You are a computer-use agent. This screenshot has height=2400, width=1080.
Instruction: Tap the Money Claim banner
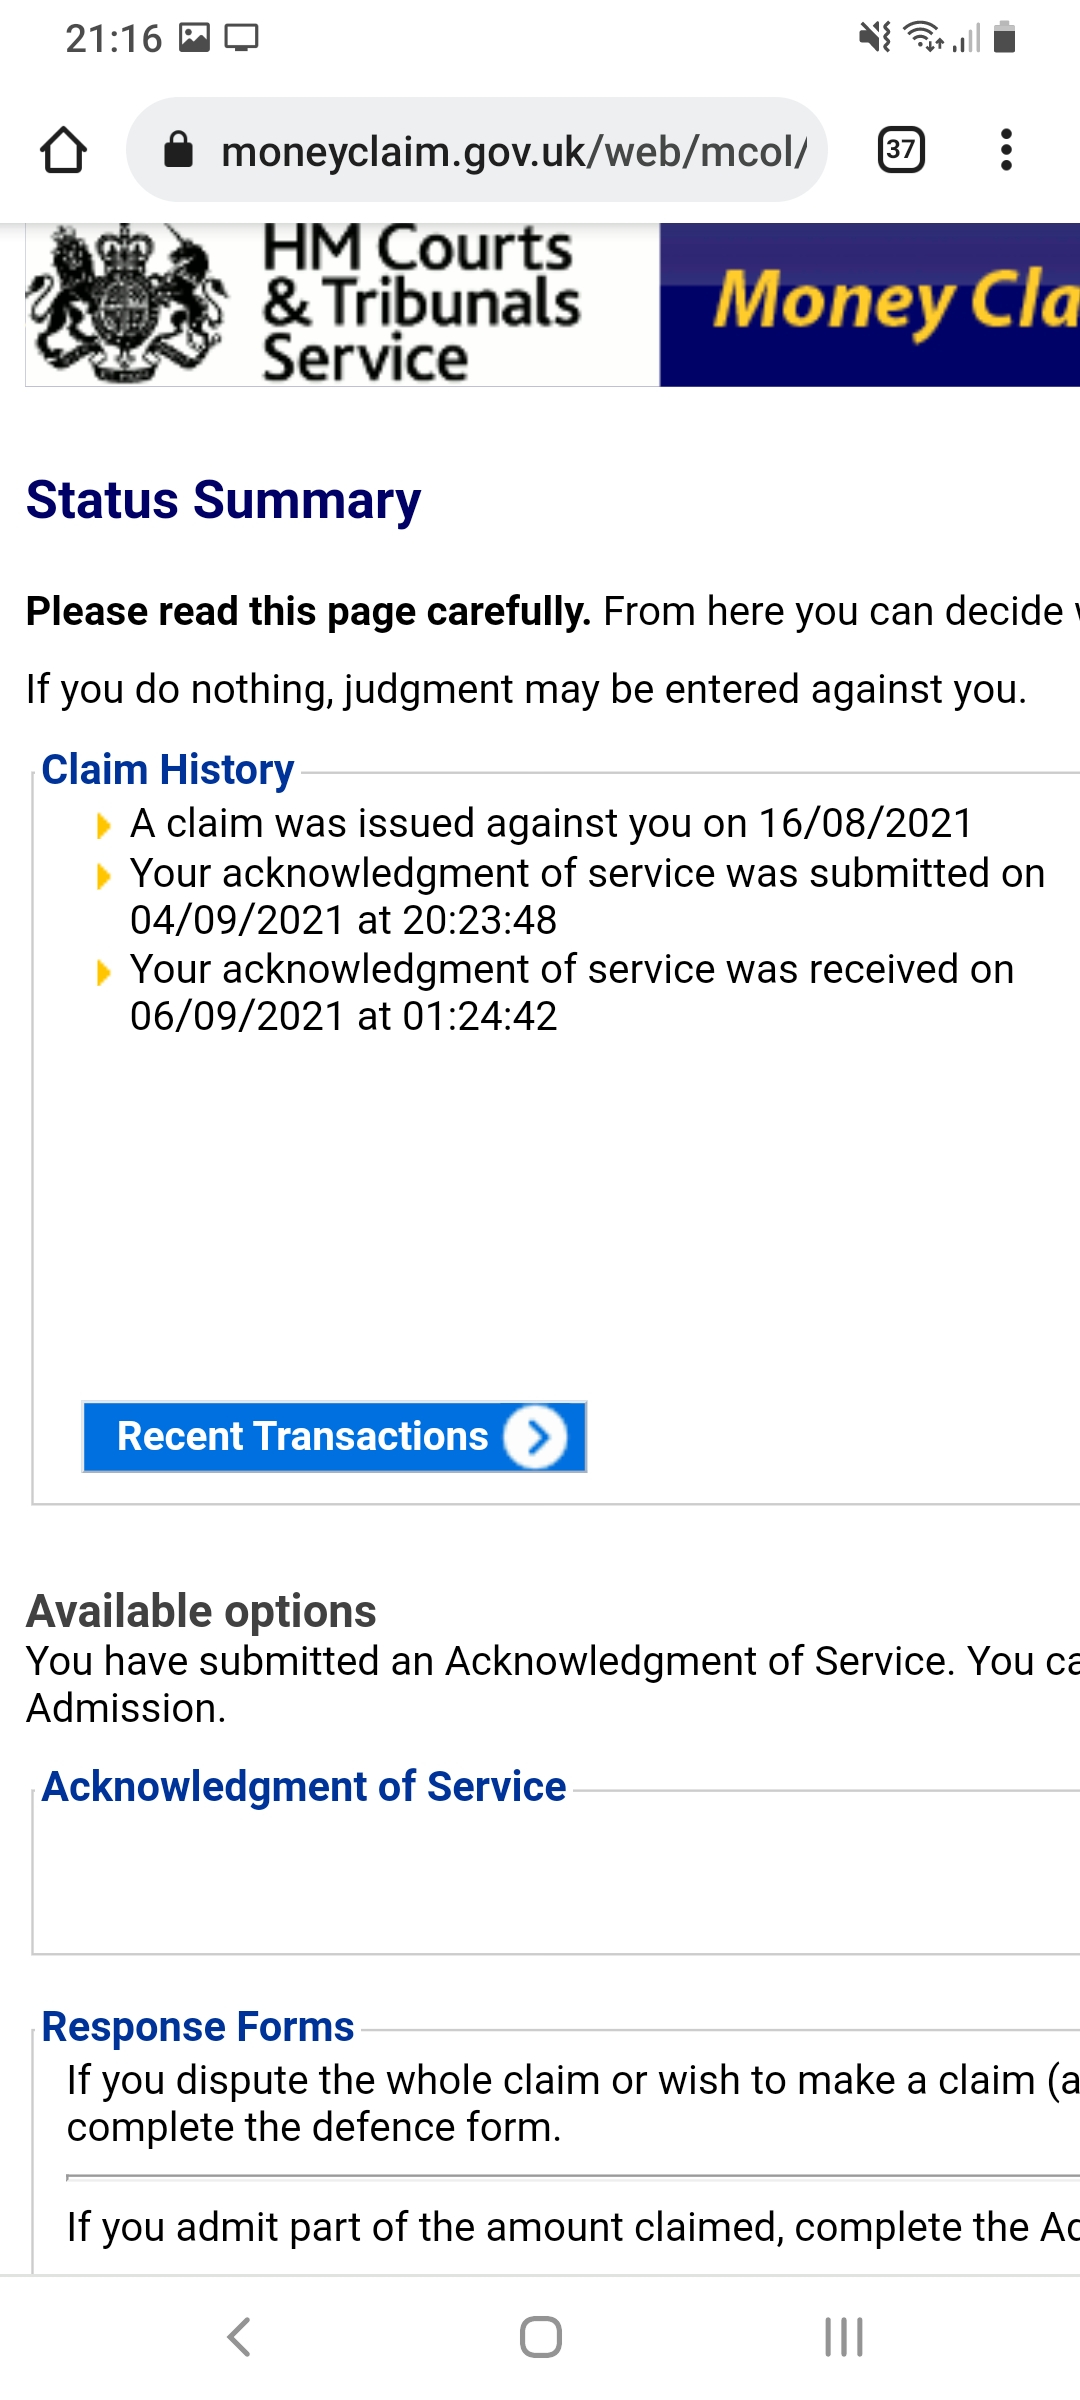tap(870, 304)
